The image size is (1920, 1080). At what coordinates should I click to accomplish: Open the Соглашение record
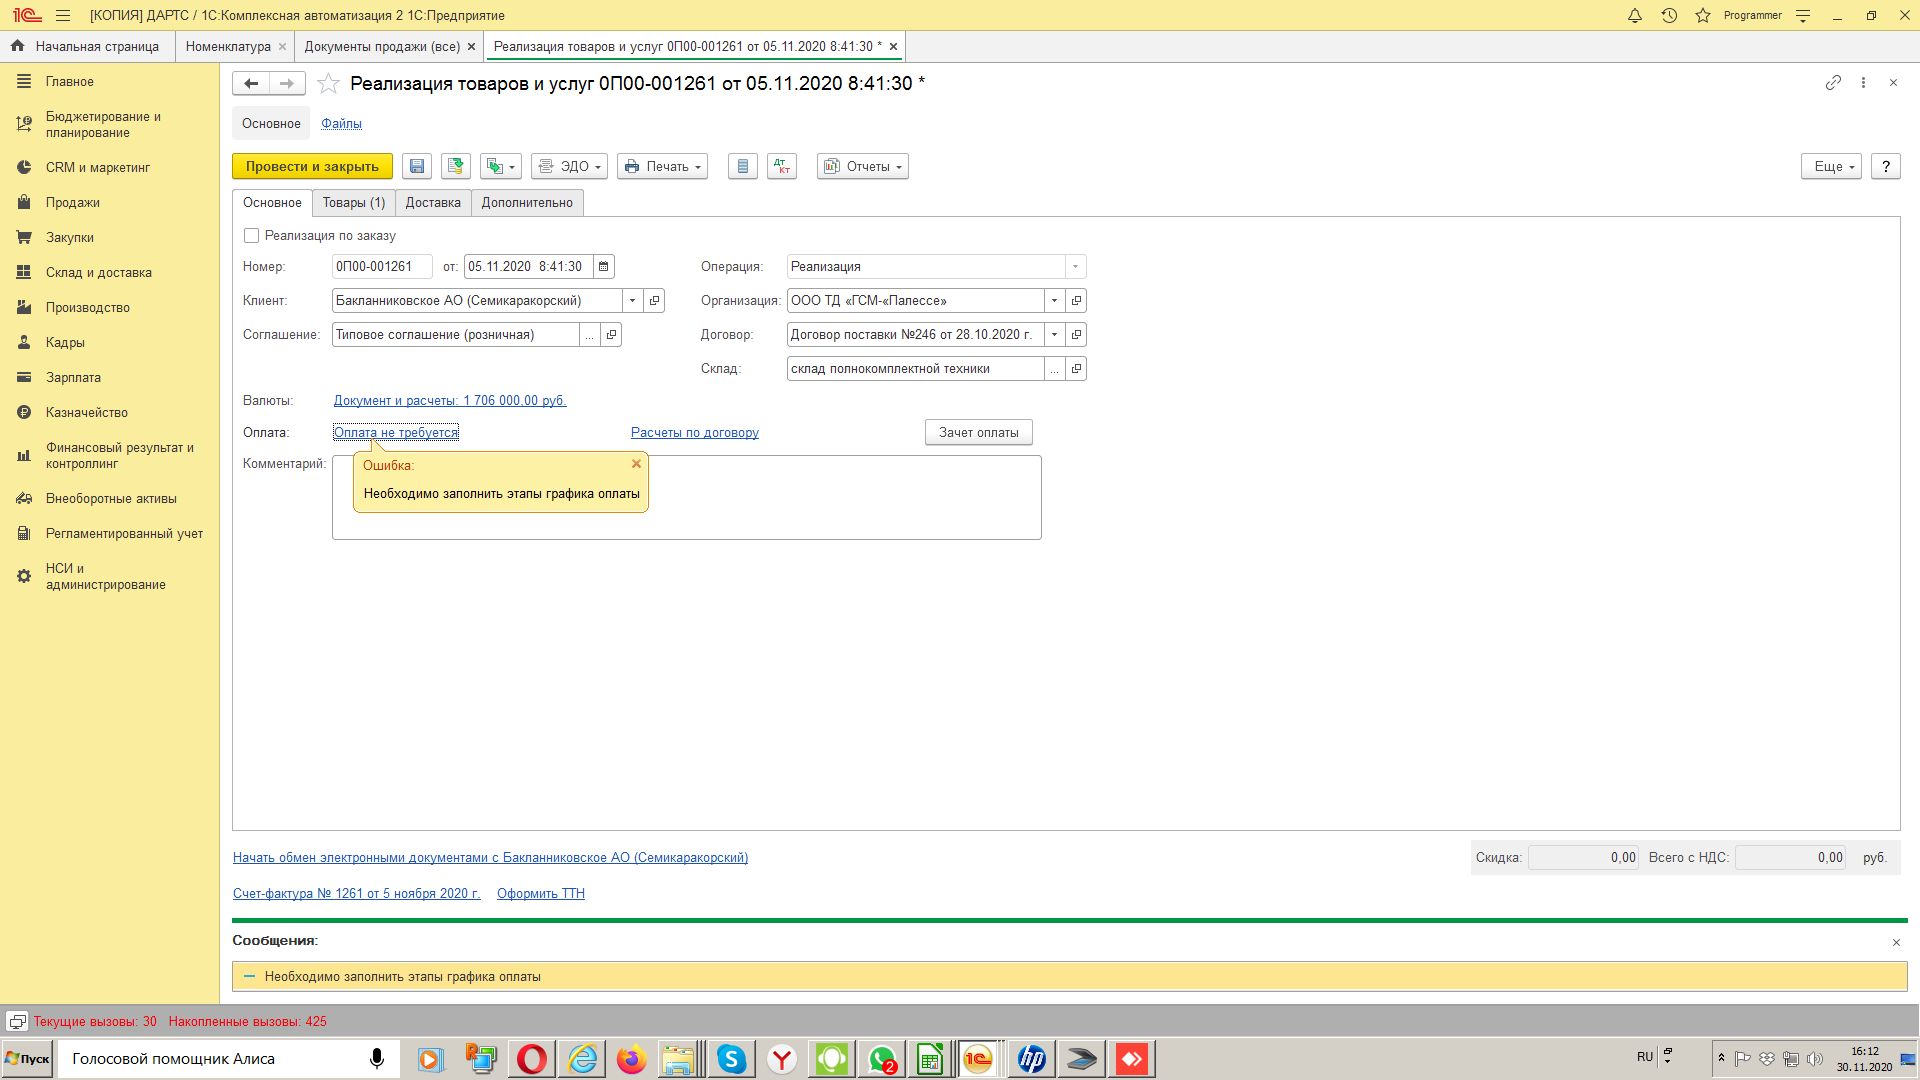611,335
